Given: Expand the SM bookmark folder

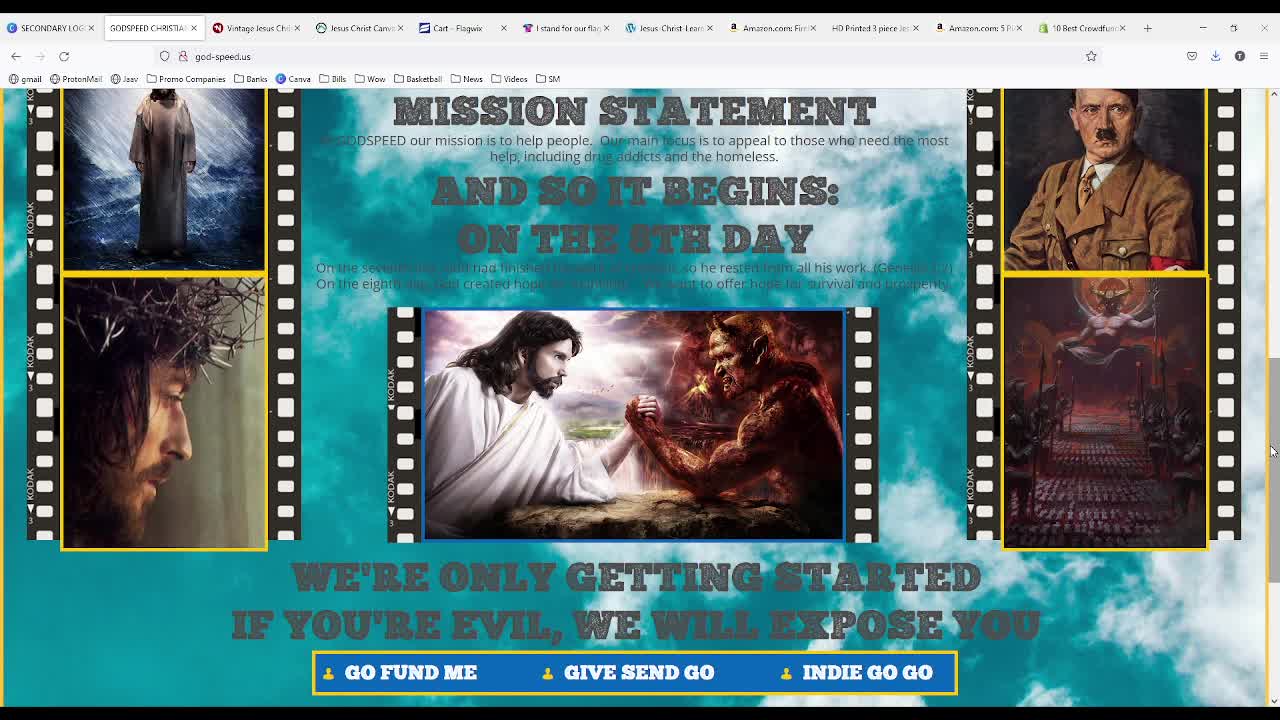Looking at the screenshot, I should 548,79.
